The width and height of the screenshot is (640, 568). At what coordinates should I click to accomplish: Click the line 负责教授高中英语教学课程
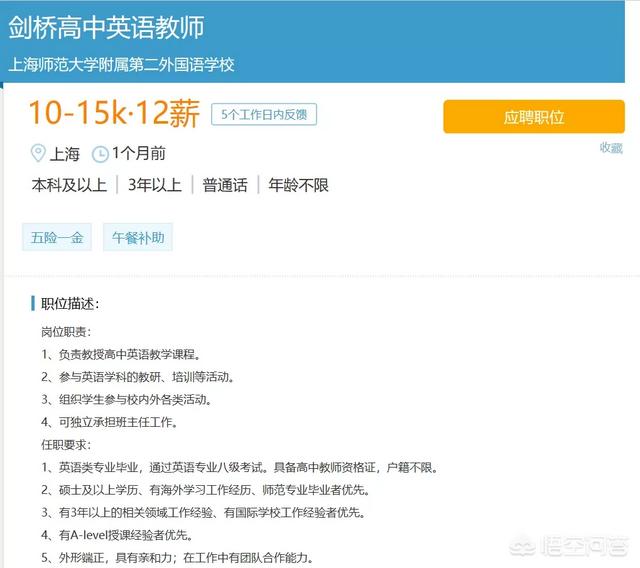(121, 354)
